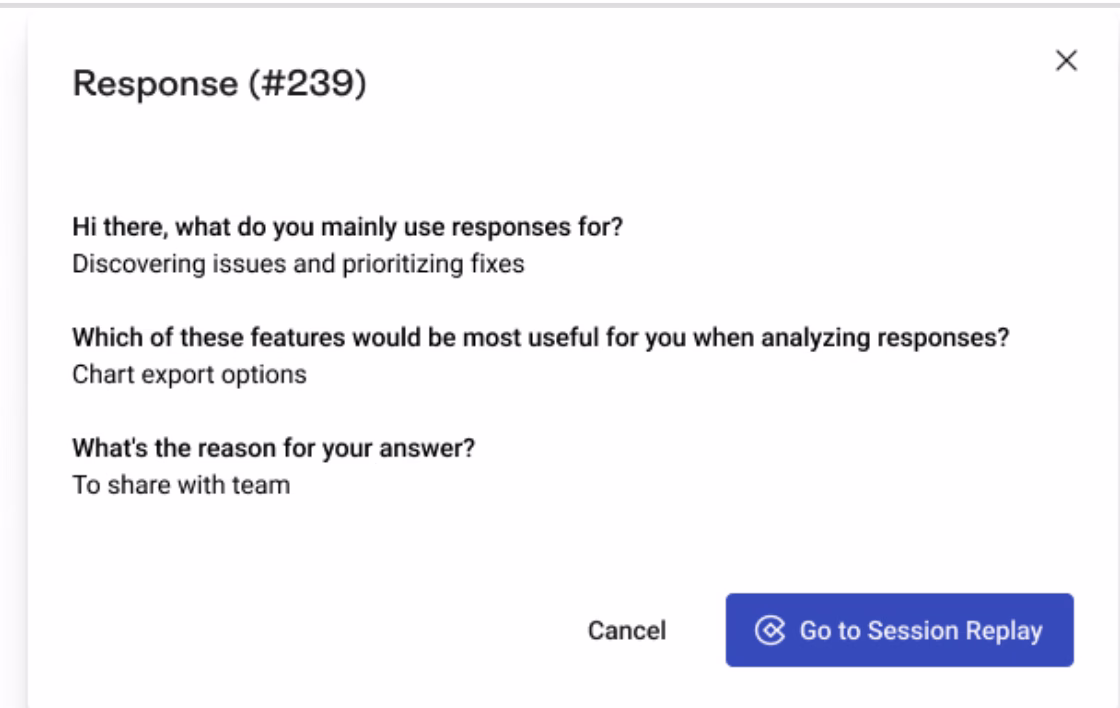
Task: Click the question What's the reason for your answer
Action: click(x=274, y=448)
